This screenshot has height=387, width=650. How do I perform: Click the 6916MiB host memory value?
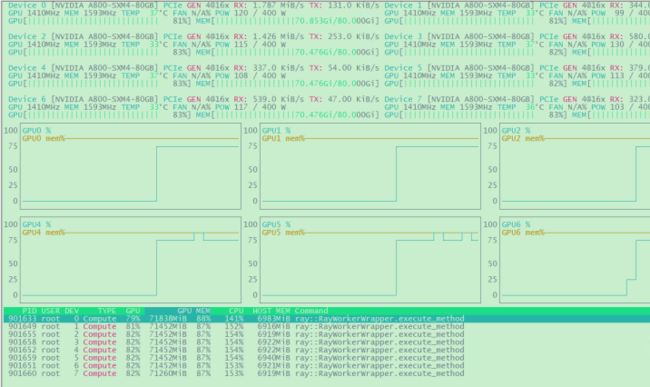pyautogui.click(x=274, y=327)
